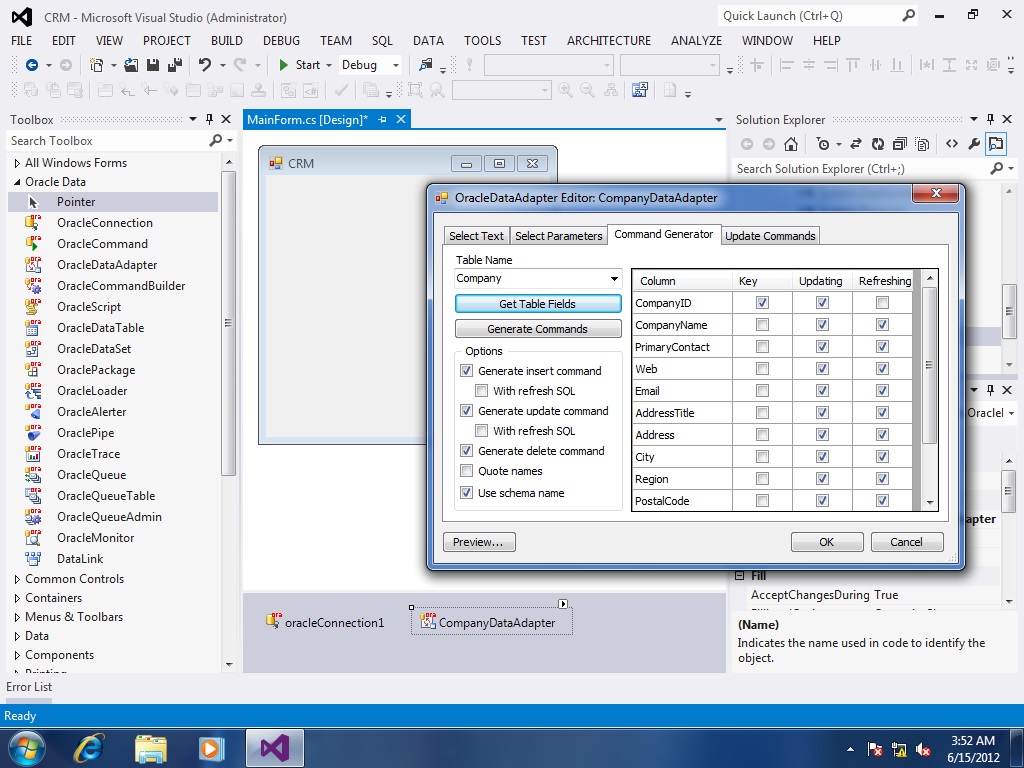This screenshot has width=1024, height=768.
Task: Uncheck Generate insert command option
Action: [x=466, y=371]
